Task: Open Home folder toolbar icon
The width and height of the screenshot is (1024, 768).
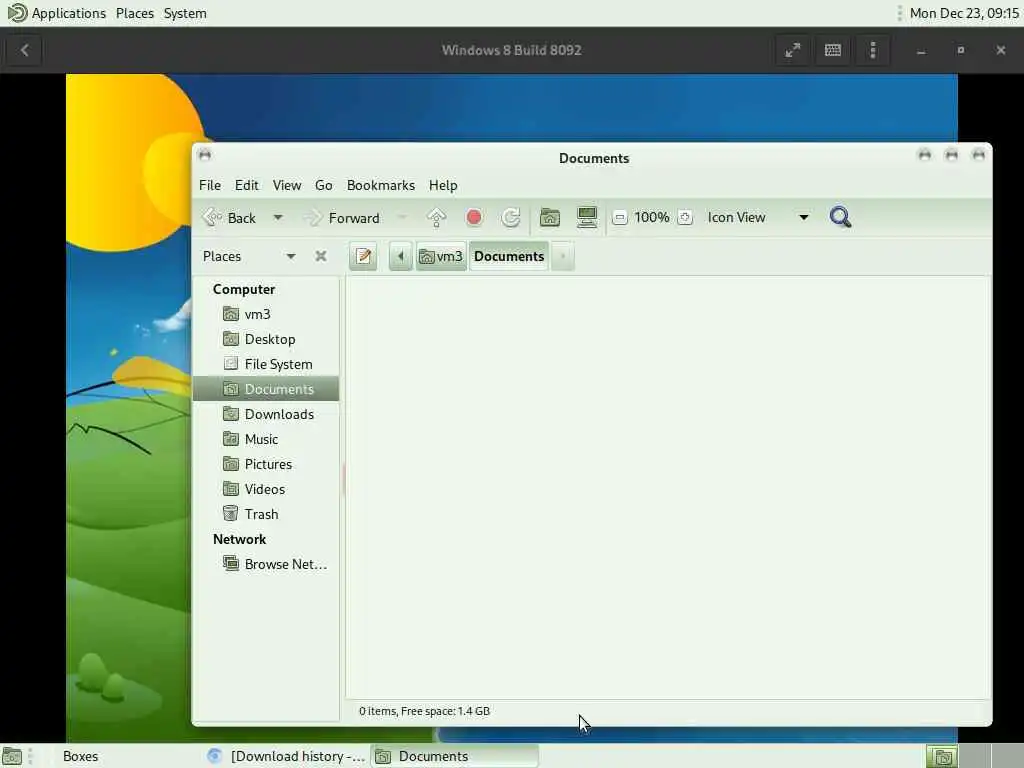Action: (x=550, y=217)
